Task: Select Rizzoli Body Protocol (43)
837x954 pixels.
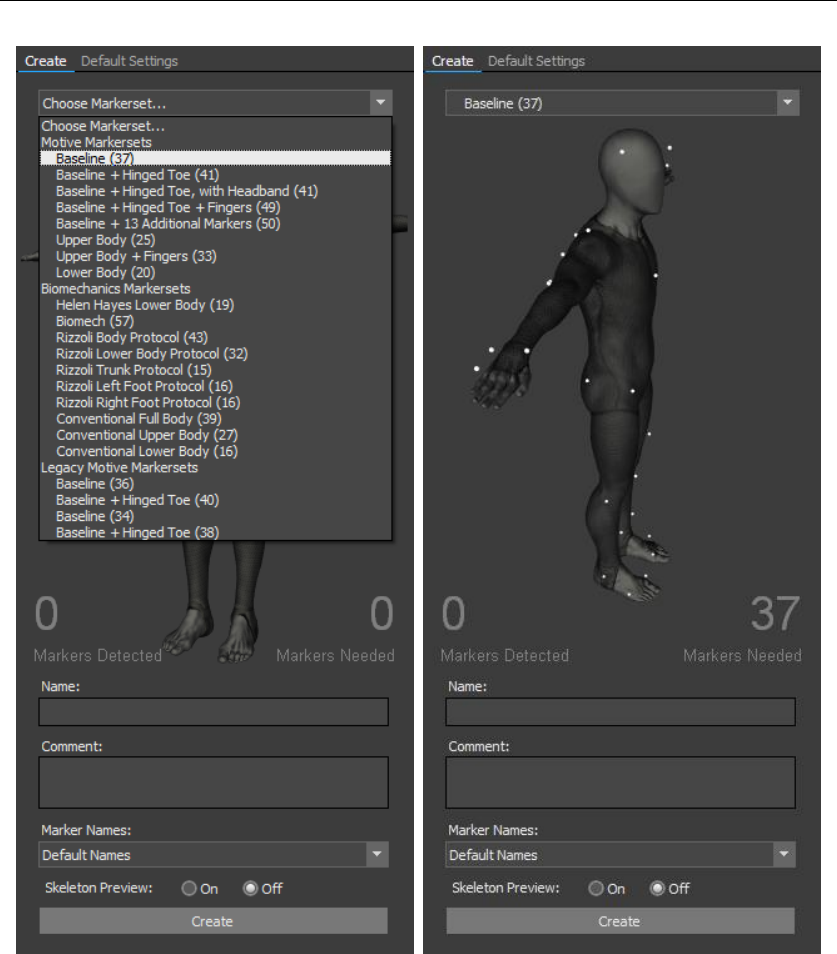Action: tap(132, 338)
